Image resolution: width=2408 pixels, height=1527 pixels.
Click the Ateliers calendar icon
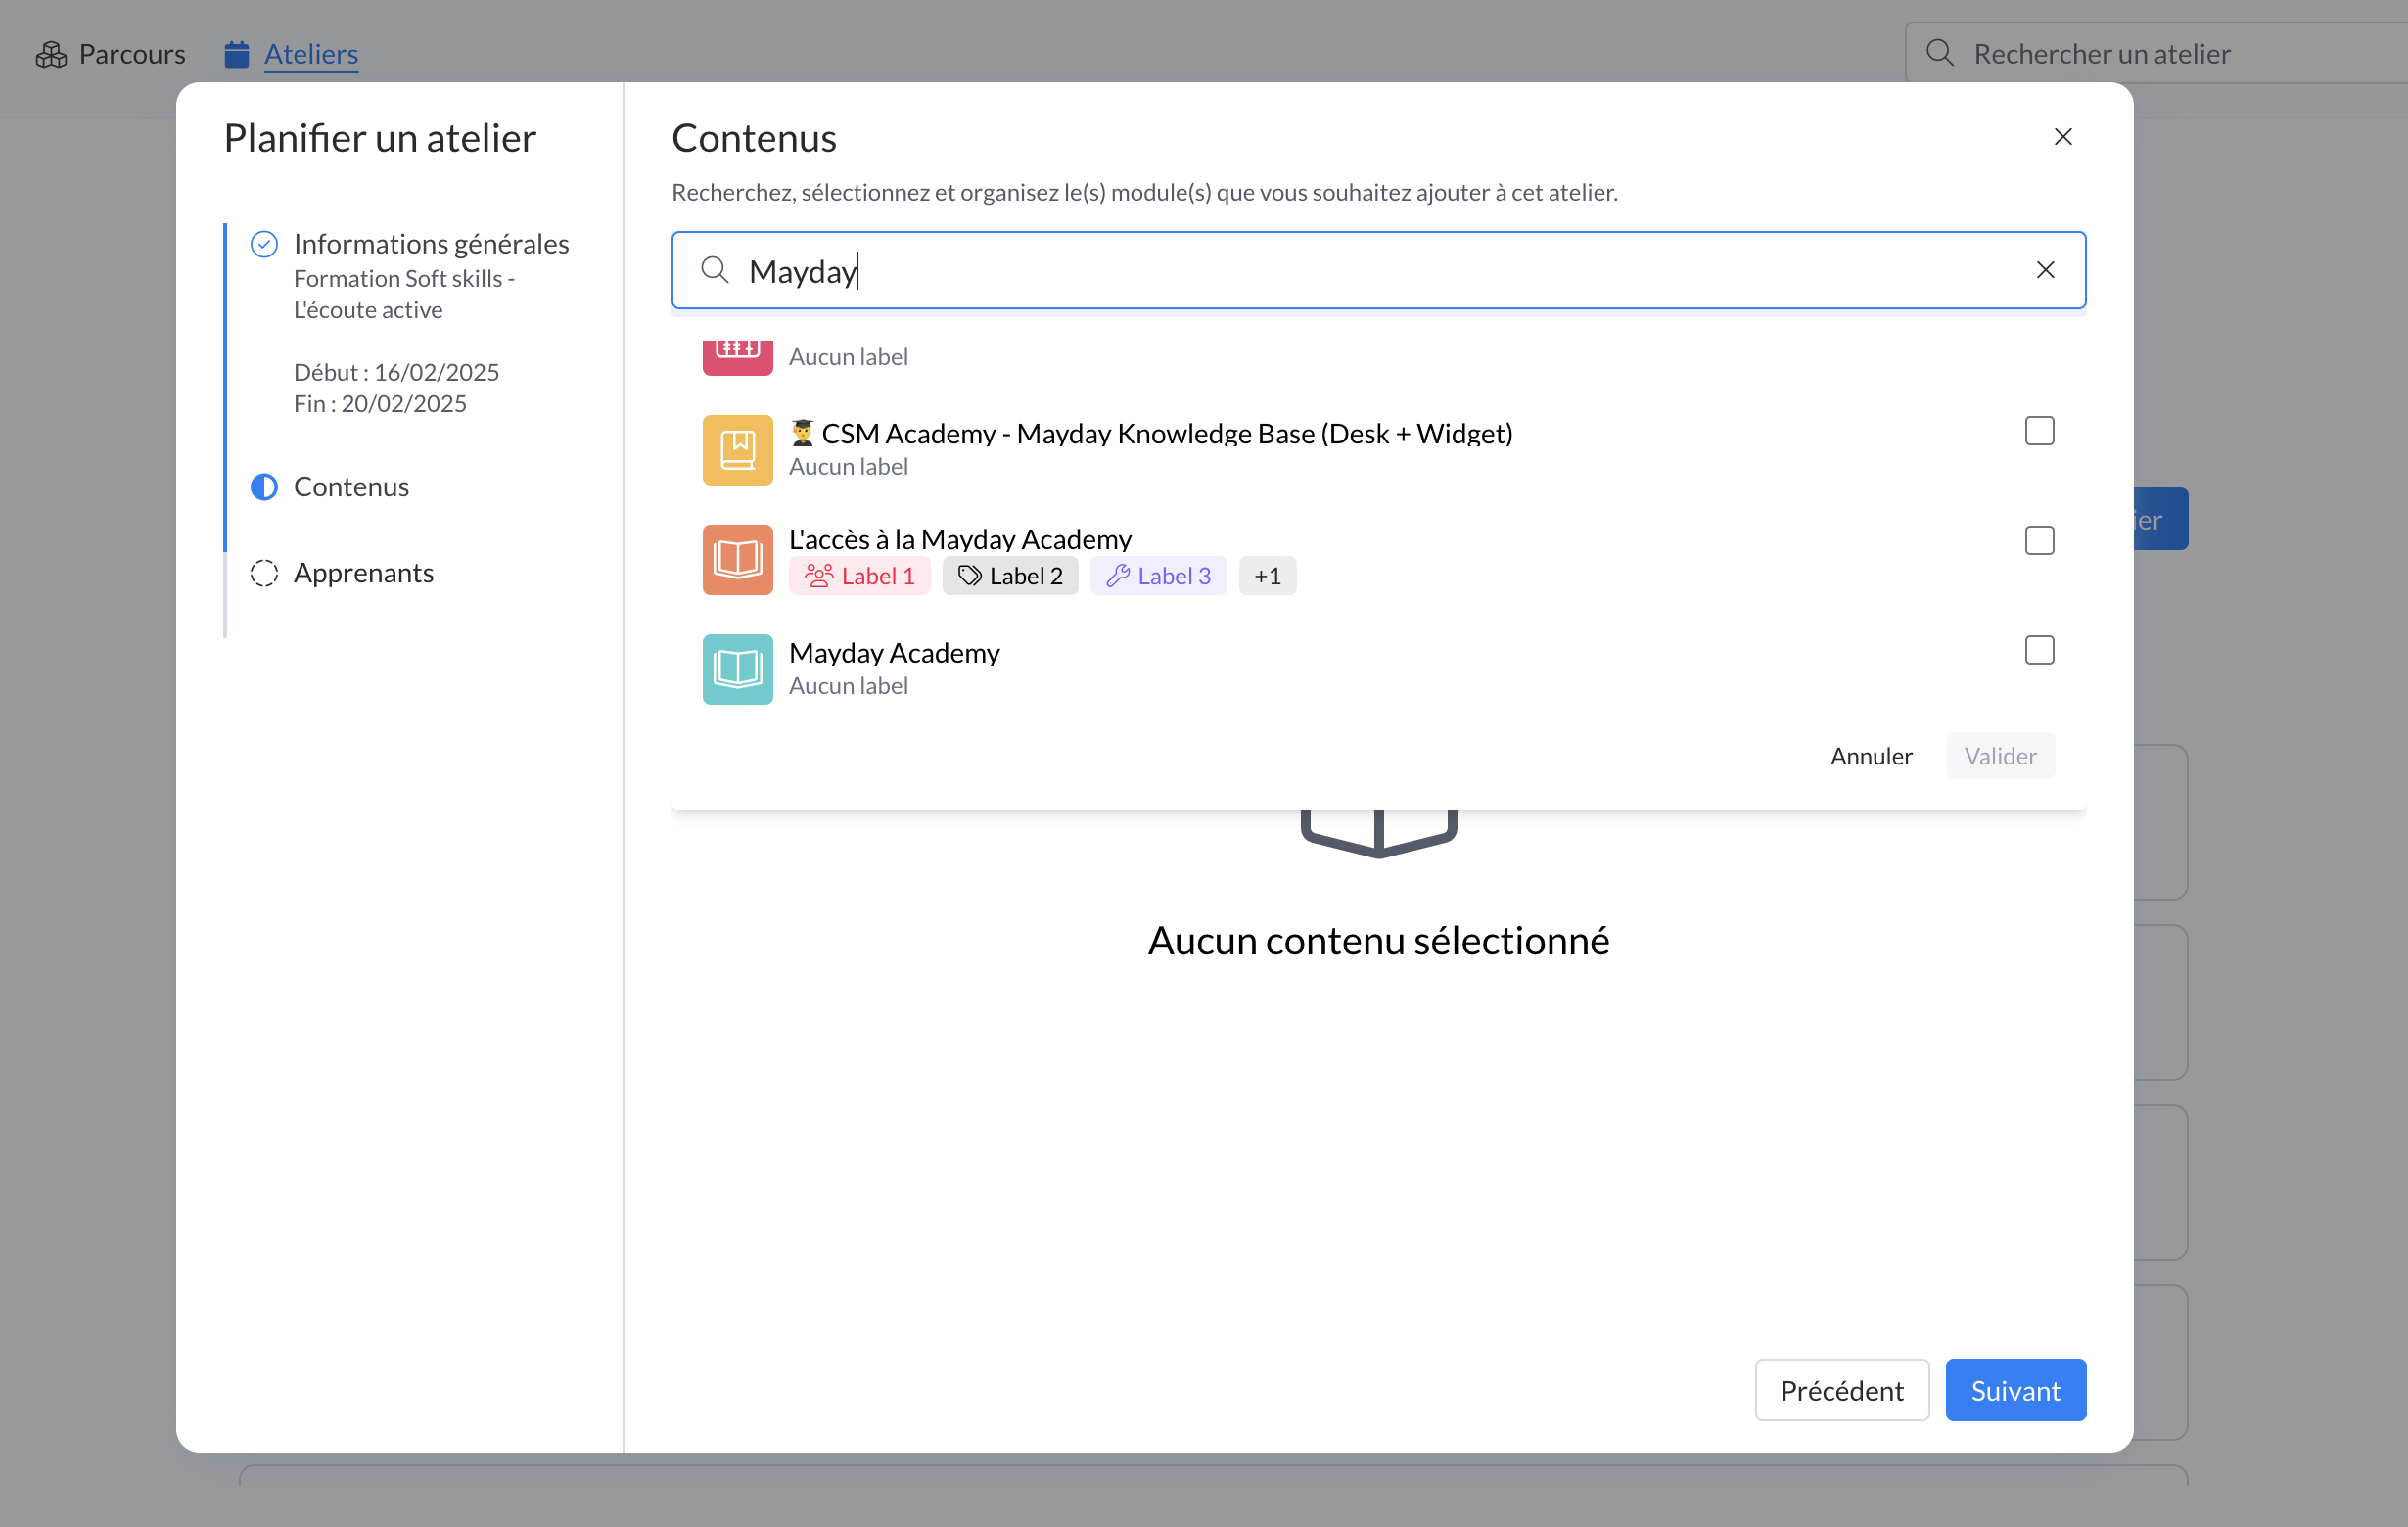pos(236,54)
